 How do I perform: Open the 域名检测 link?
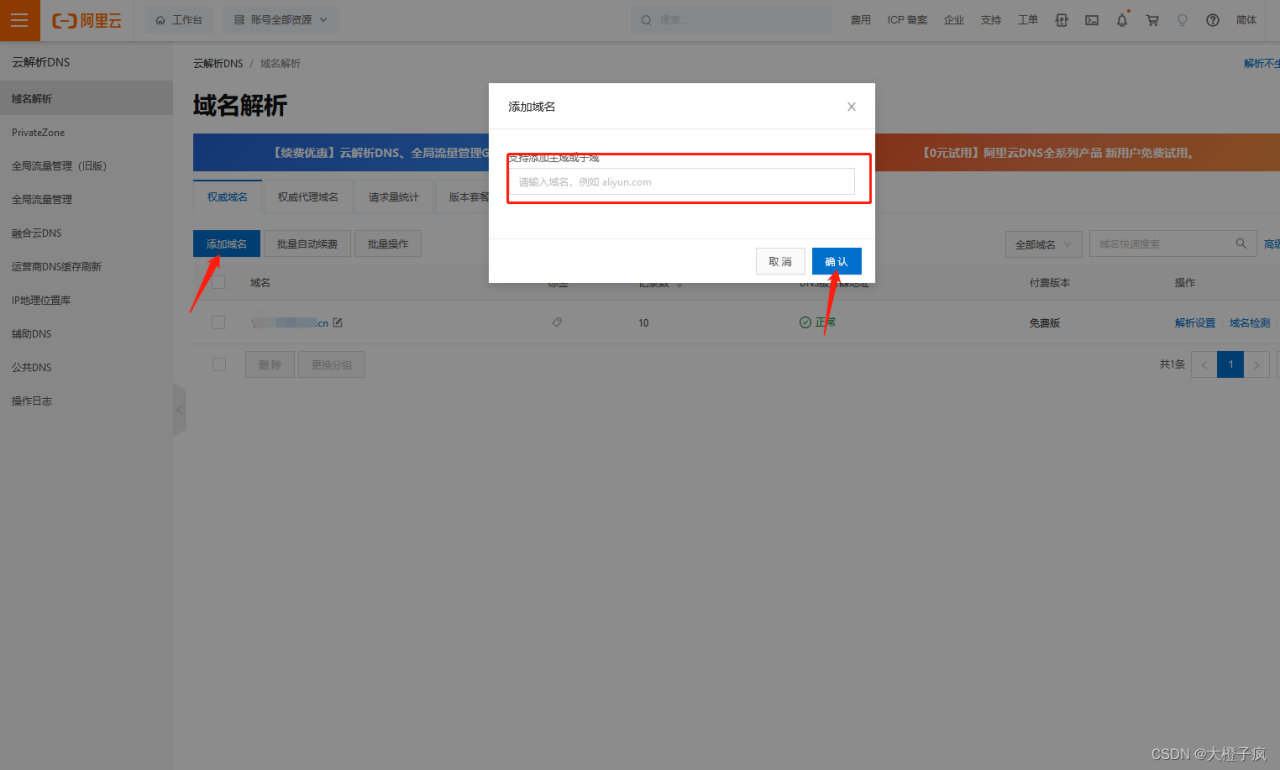point(1249,323)
